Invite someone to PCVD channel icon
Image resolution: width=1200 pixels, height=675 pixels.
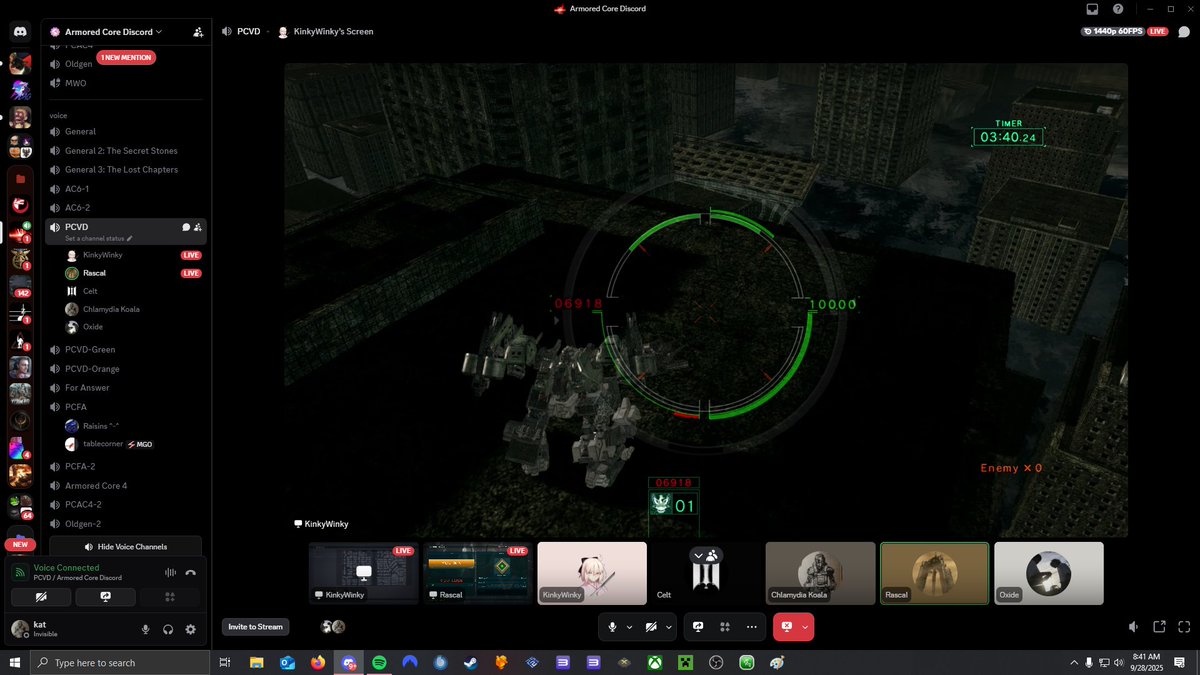199,227
